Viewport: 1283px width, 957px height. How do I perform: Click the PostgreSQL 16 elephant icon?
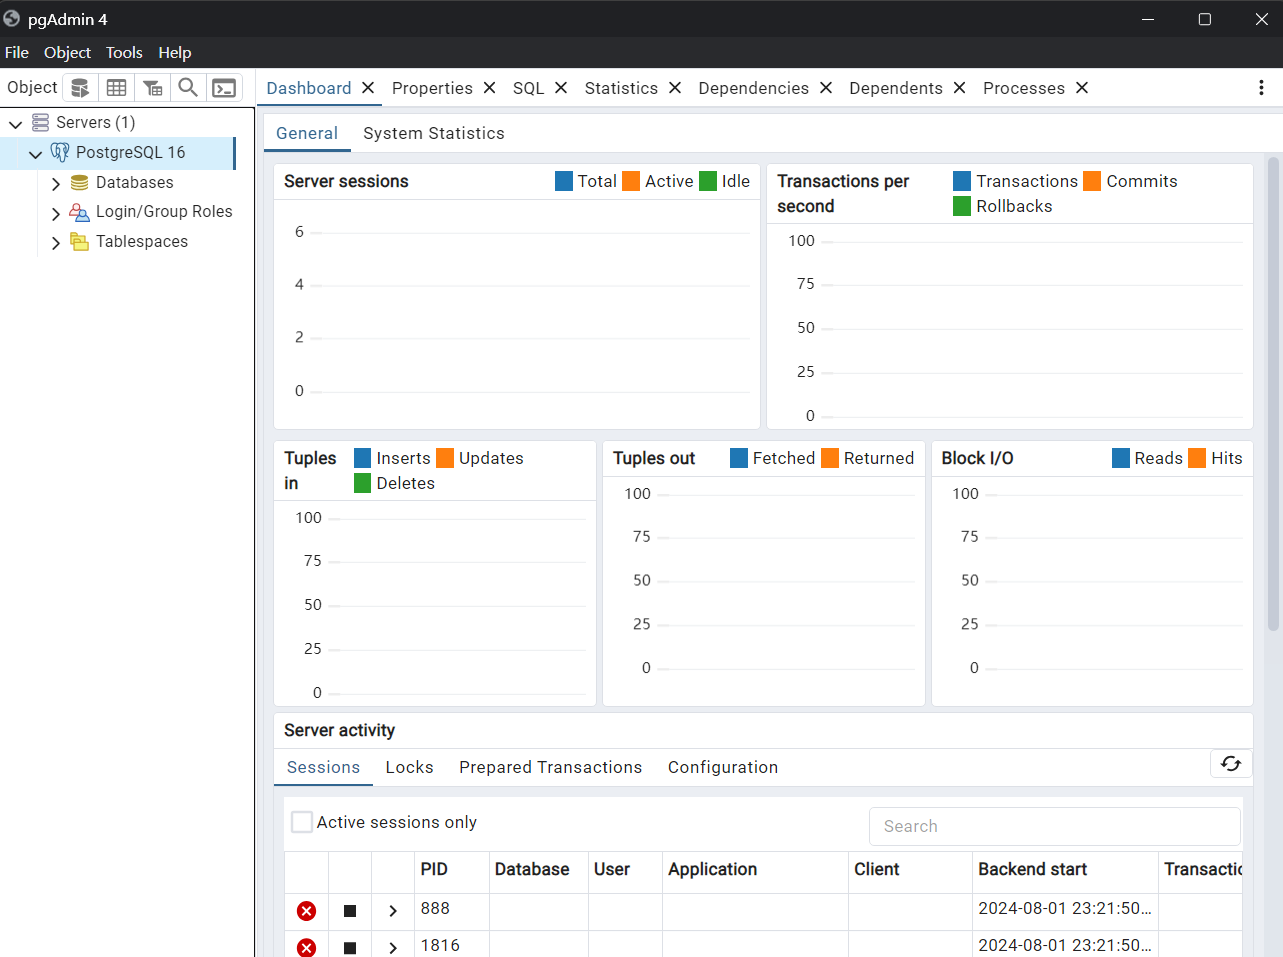(x=60, y=152)
